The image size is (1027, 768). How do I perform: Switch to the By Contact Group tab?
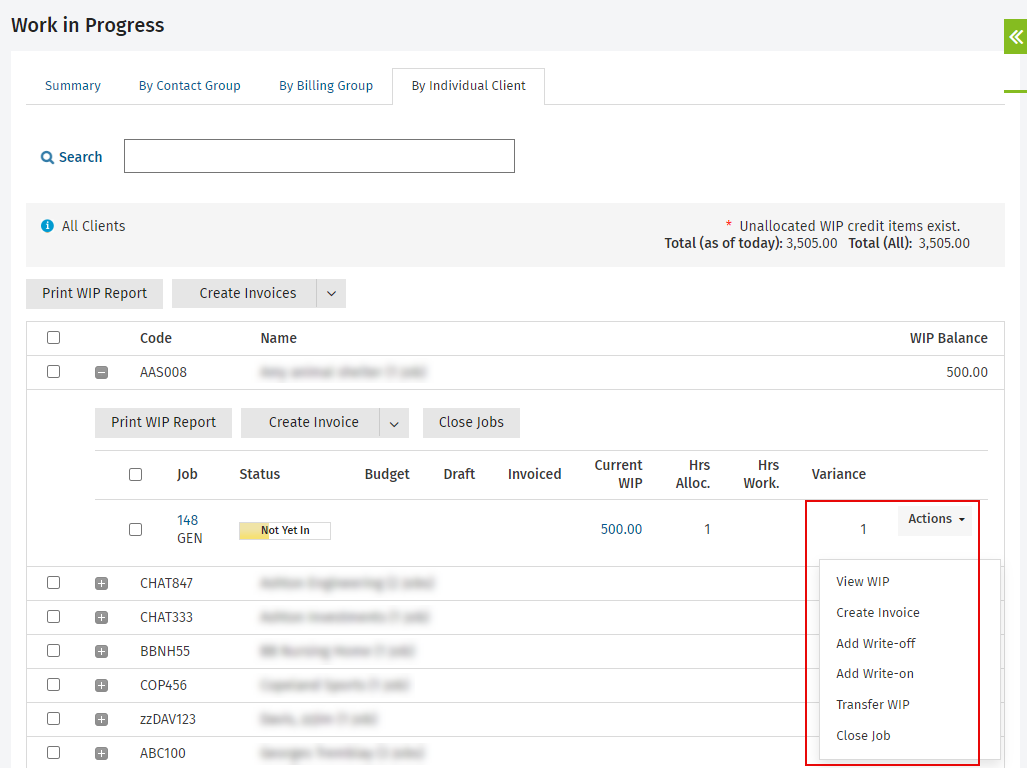pyautogui.click(x=189, y=86)
